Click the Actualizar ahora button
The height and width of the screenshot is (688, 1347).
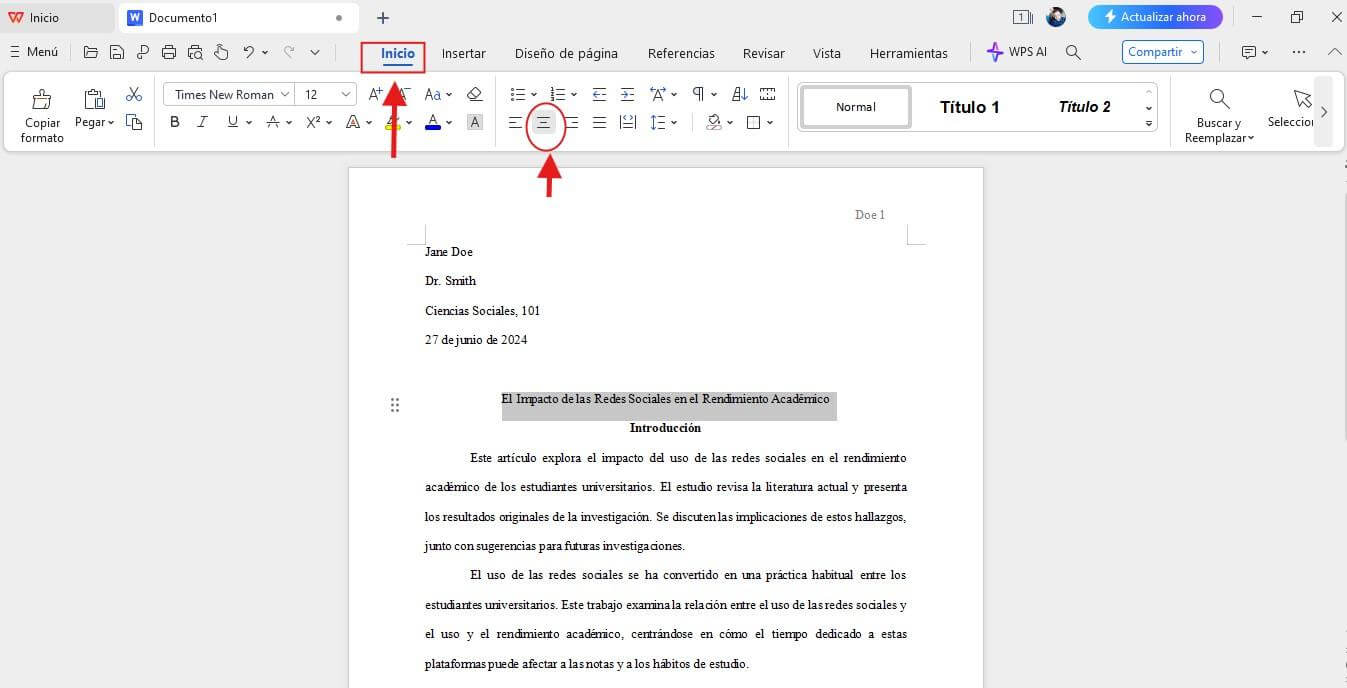tap(1156, 16)
